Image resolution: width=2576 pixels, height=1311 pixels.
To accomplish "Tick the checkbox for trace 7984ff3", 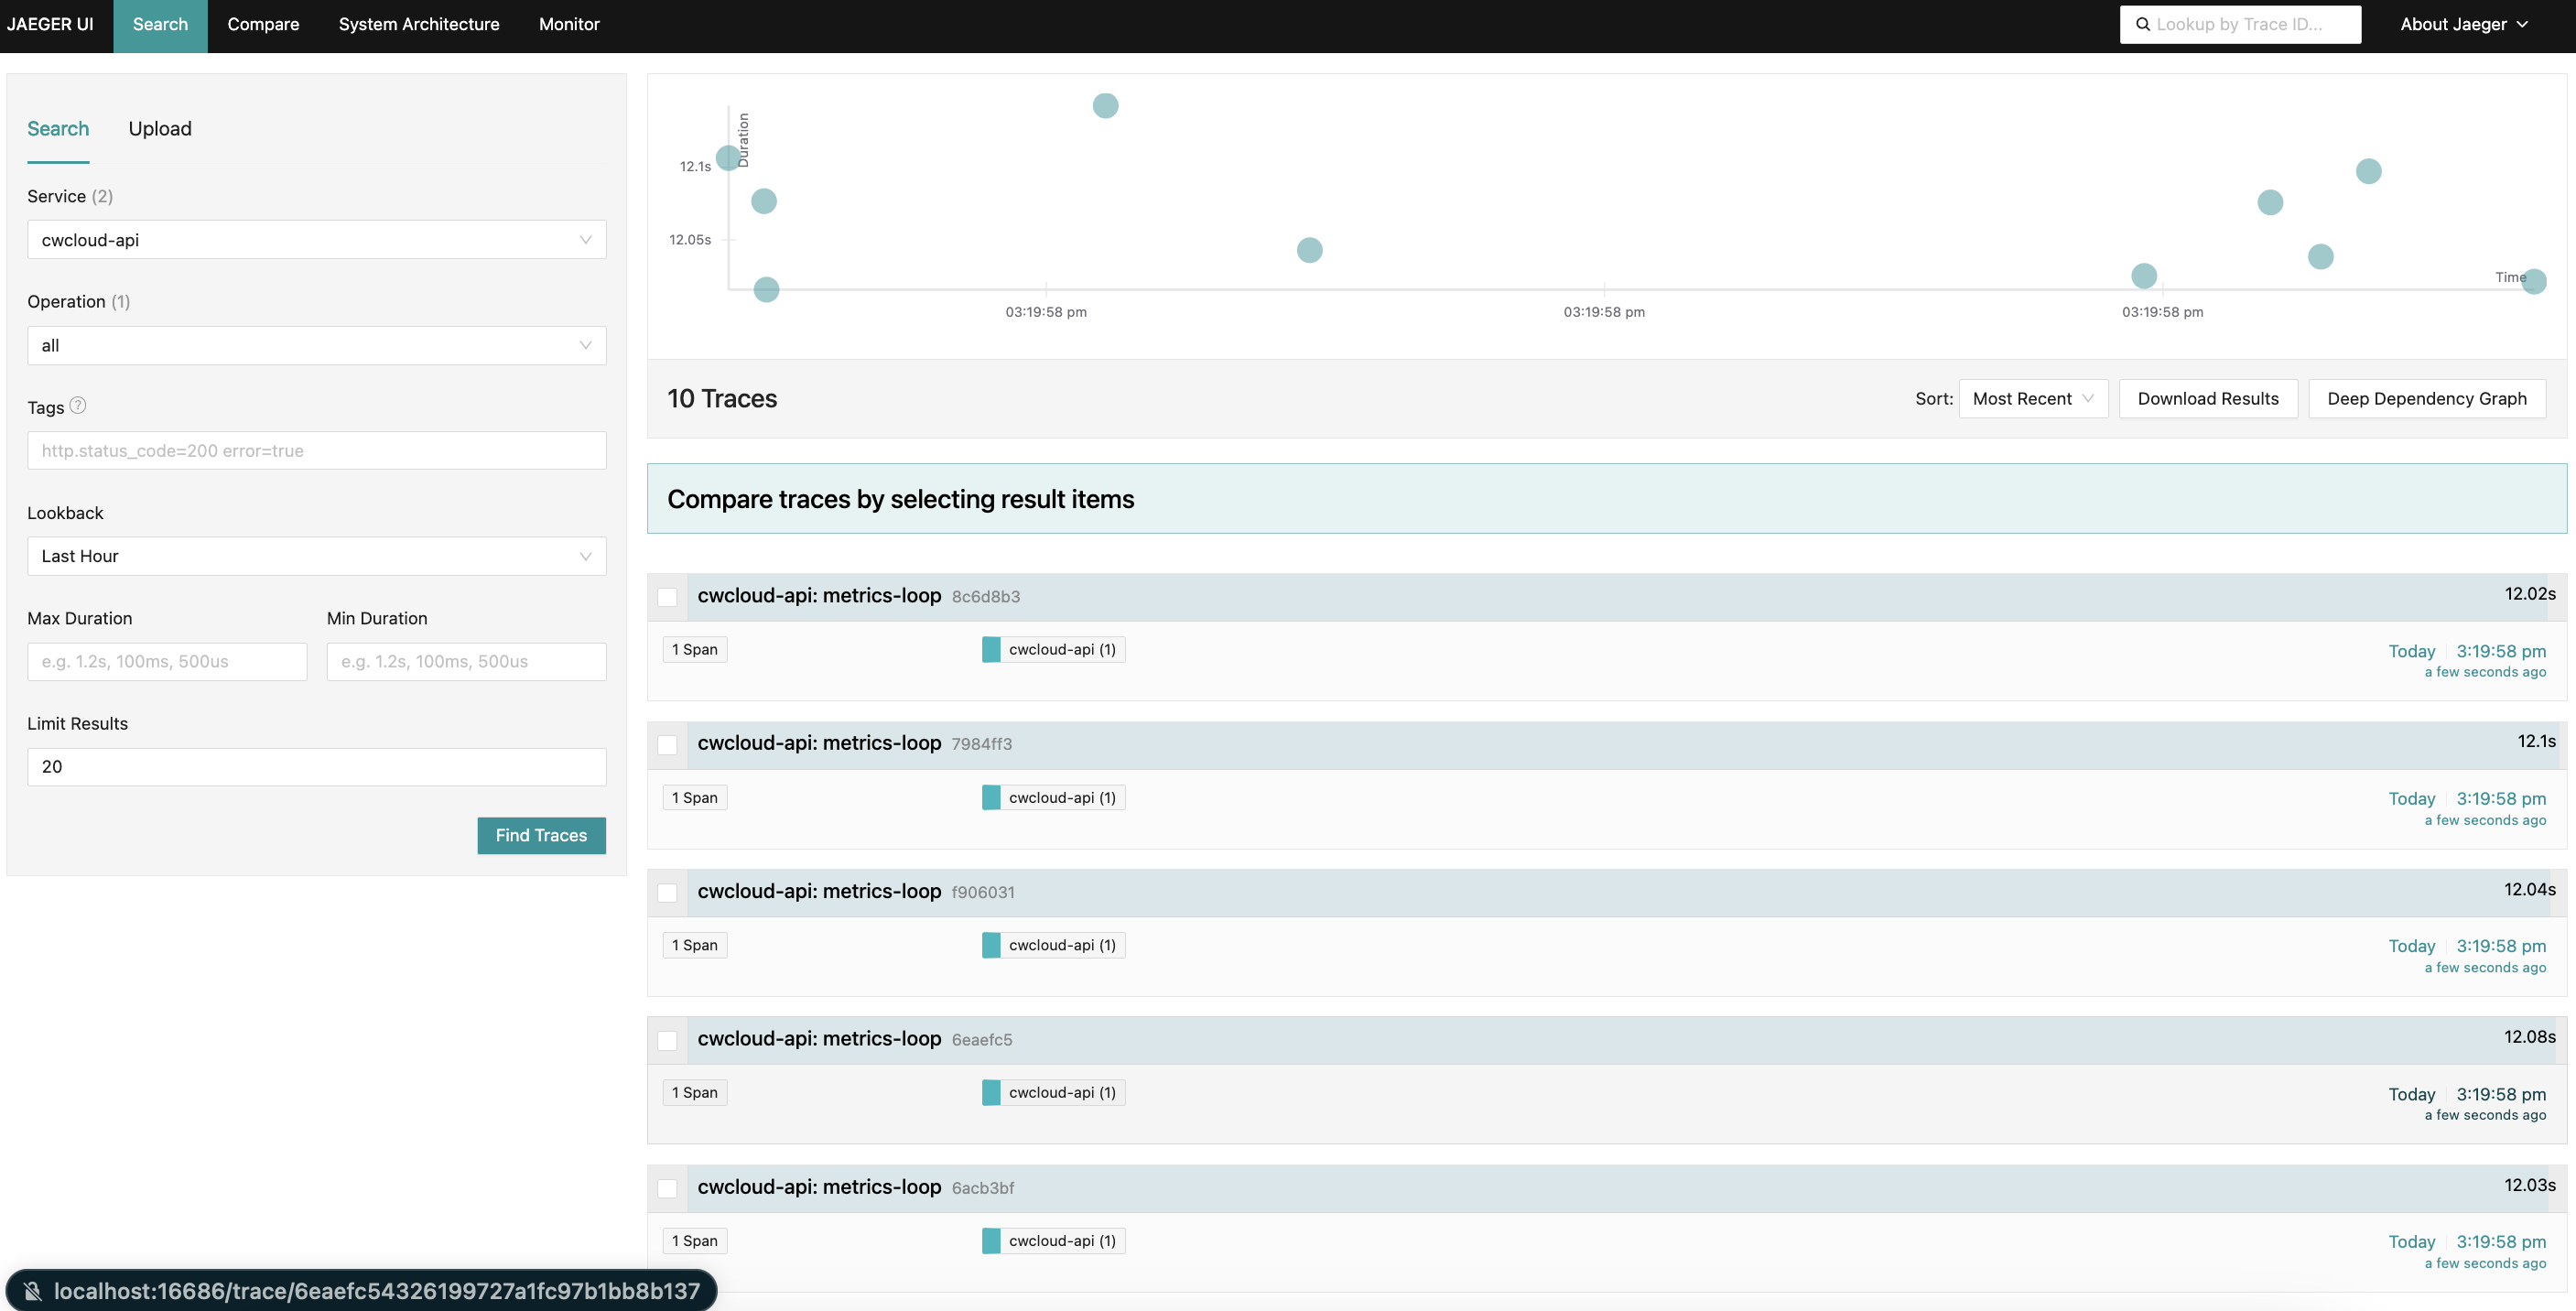I will point(667,745).
